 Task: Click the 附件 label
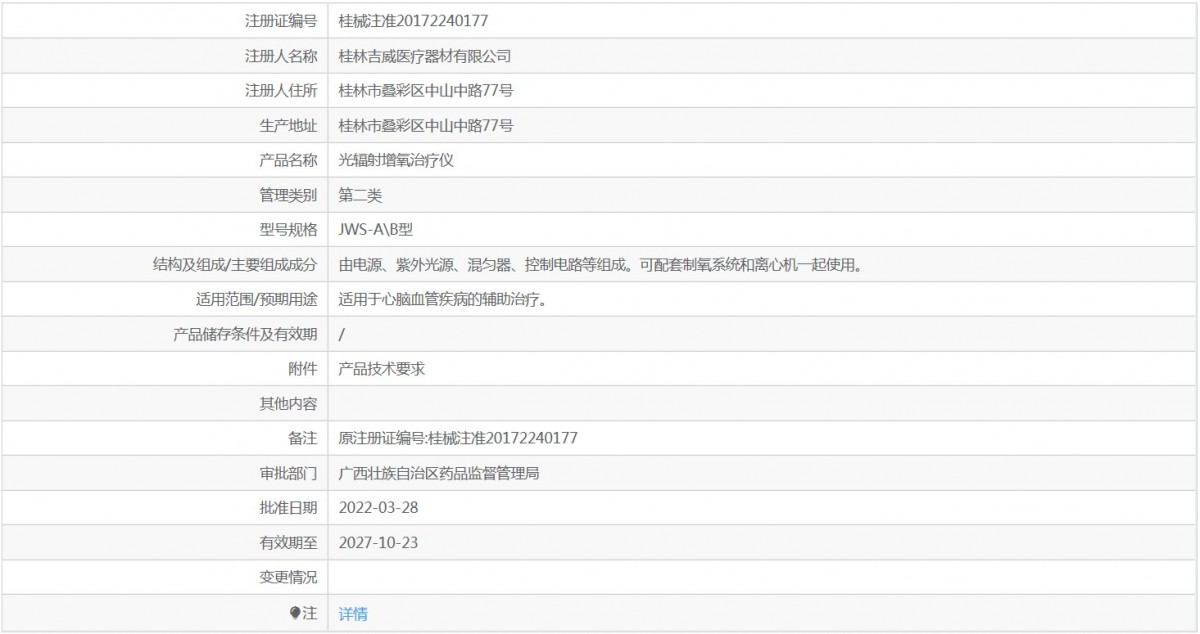coord(303,368)
